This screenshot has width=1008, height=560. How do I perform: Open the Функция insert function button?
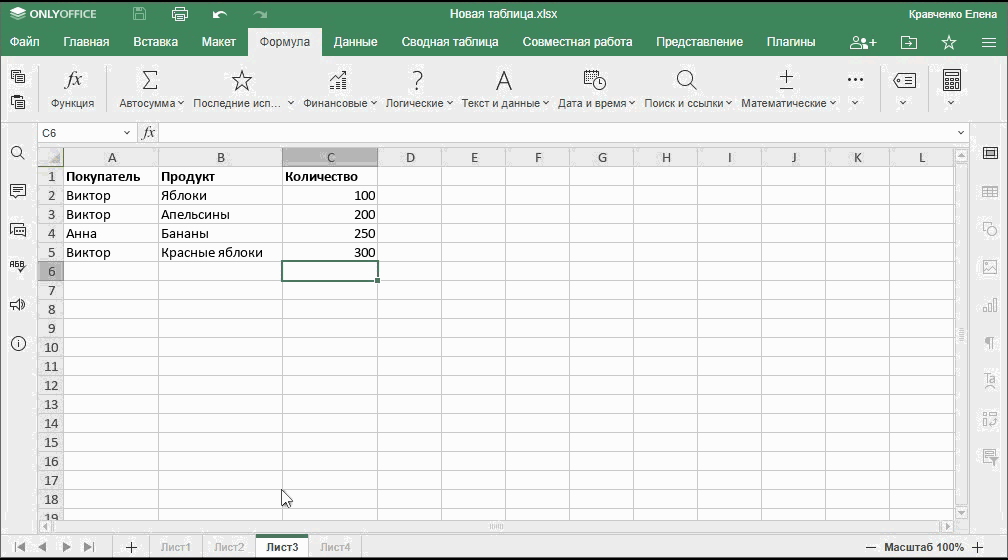pos(73,89)
